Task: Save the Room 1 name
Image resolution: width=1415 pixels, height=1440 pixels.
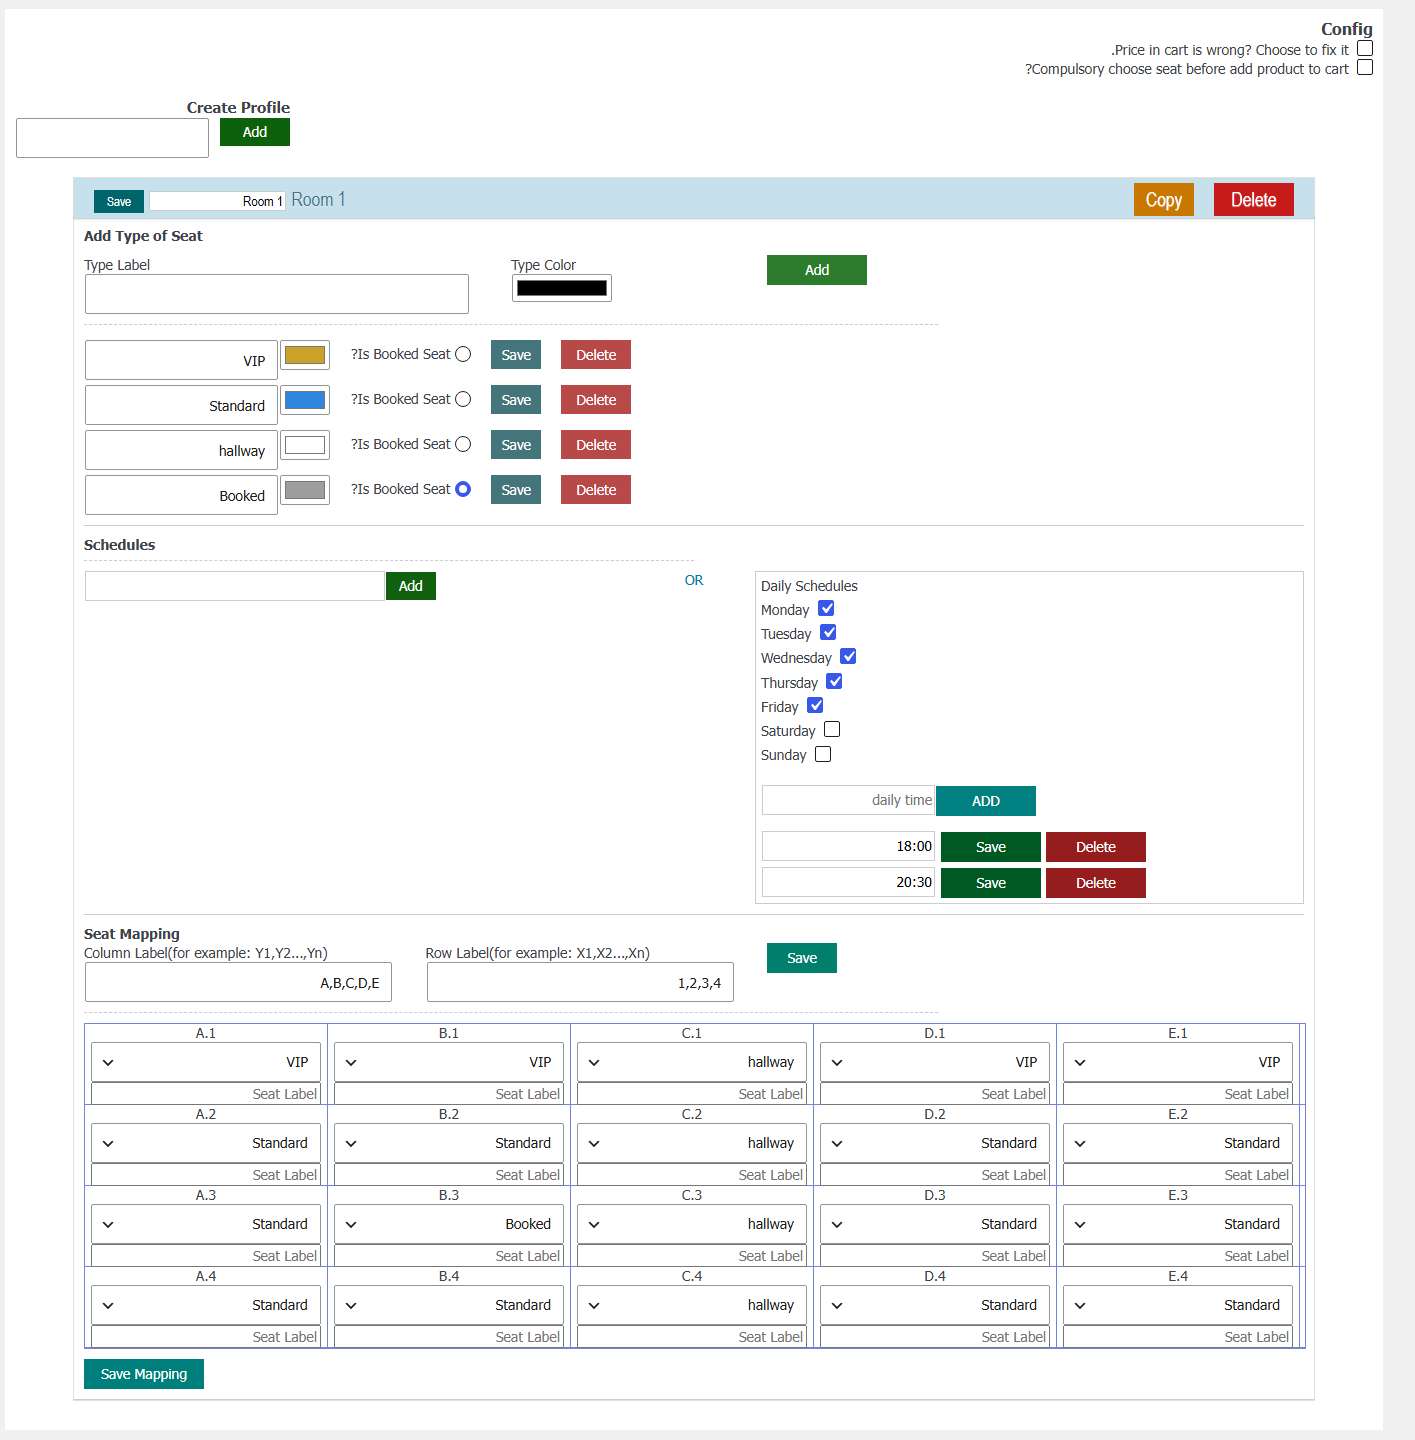Action: [119, 201]
